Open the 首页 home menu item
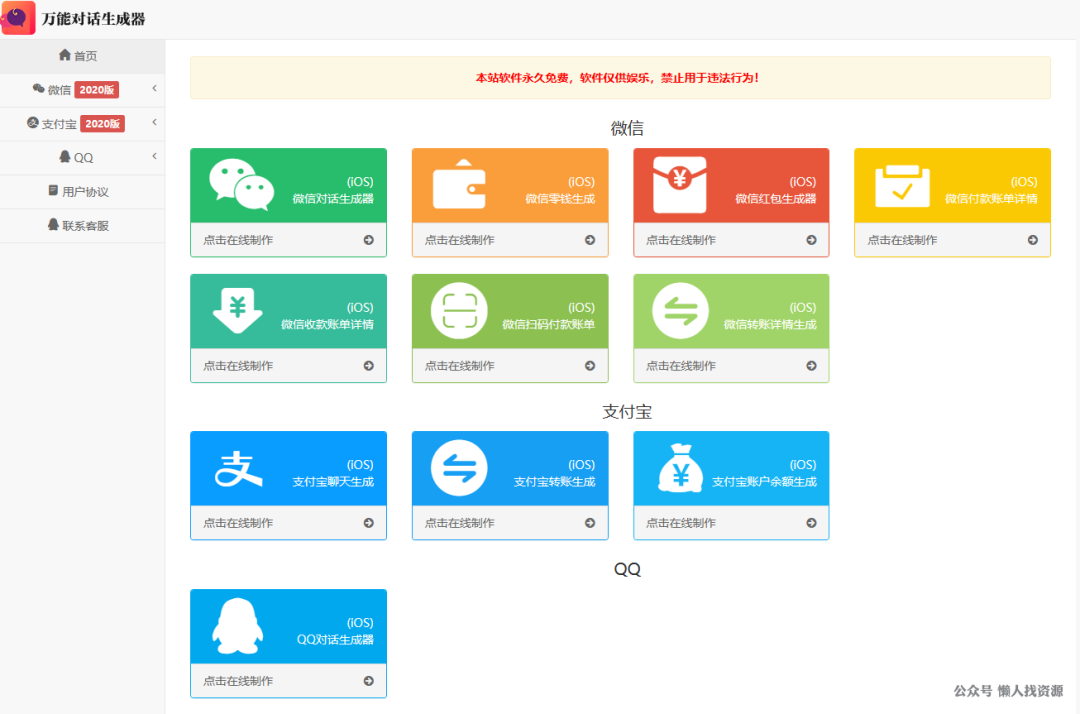The width and height of the screenshot is (1080, 714). pos(82,56)
